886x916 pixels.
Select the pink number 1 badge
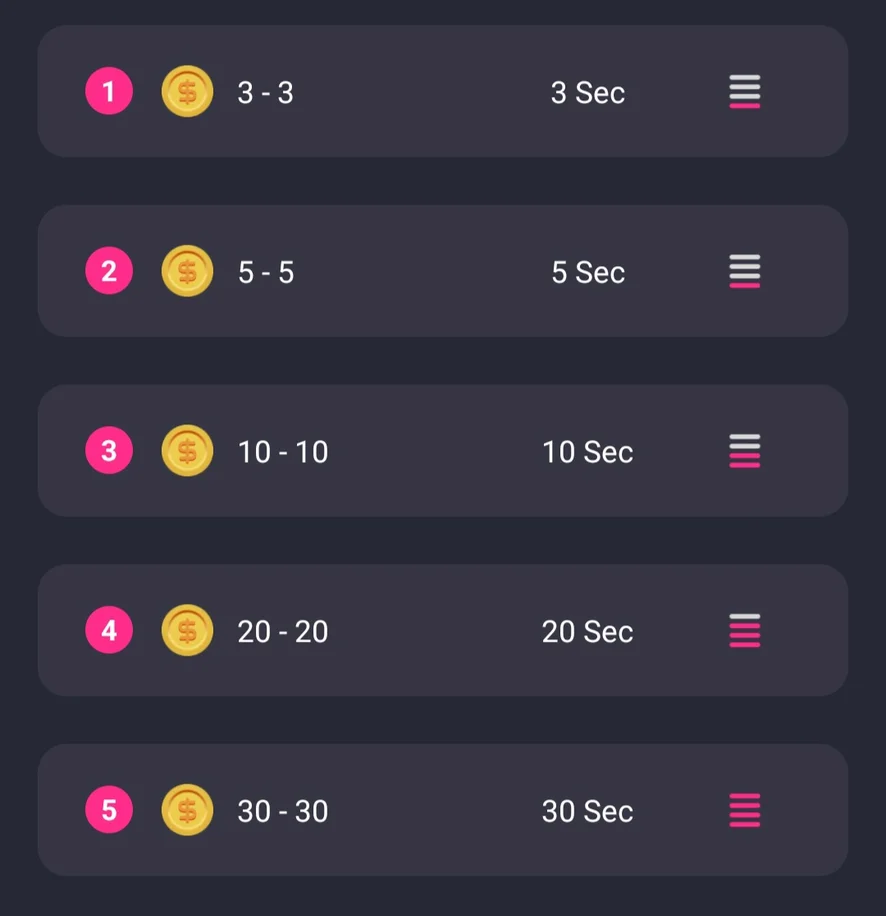click(109, 92)
